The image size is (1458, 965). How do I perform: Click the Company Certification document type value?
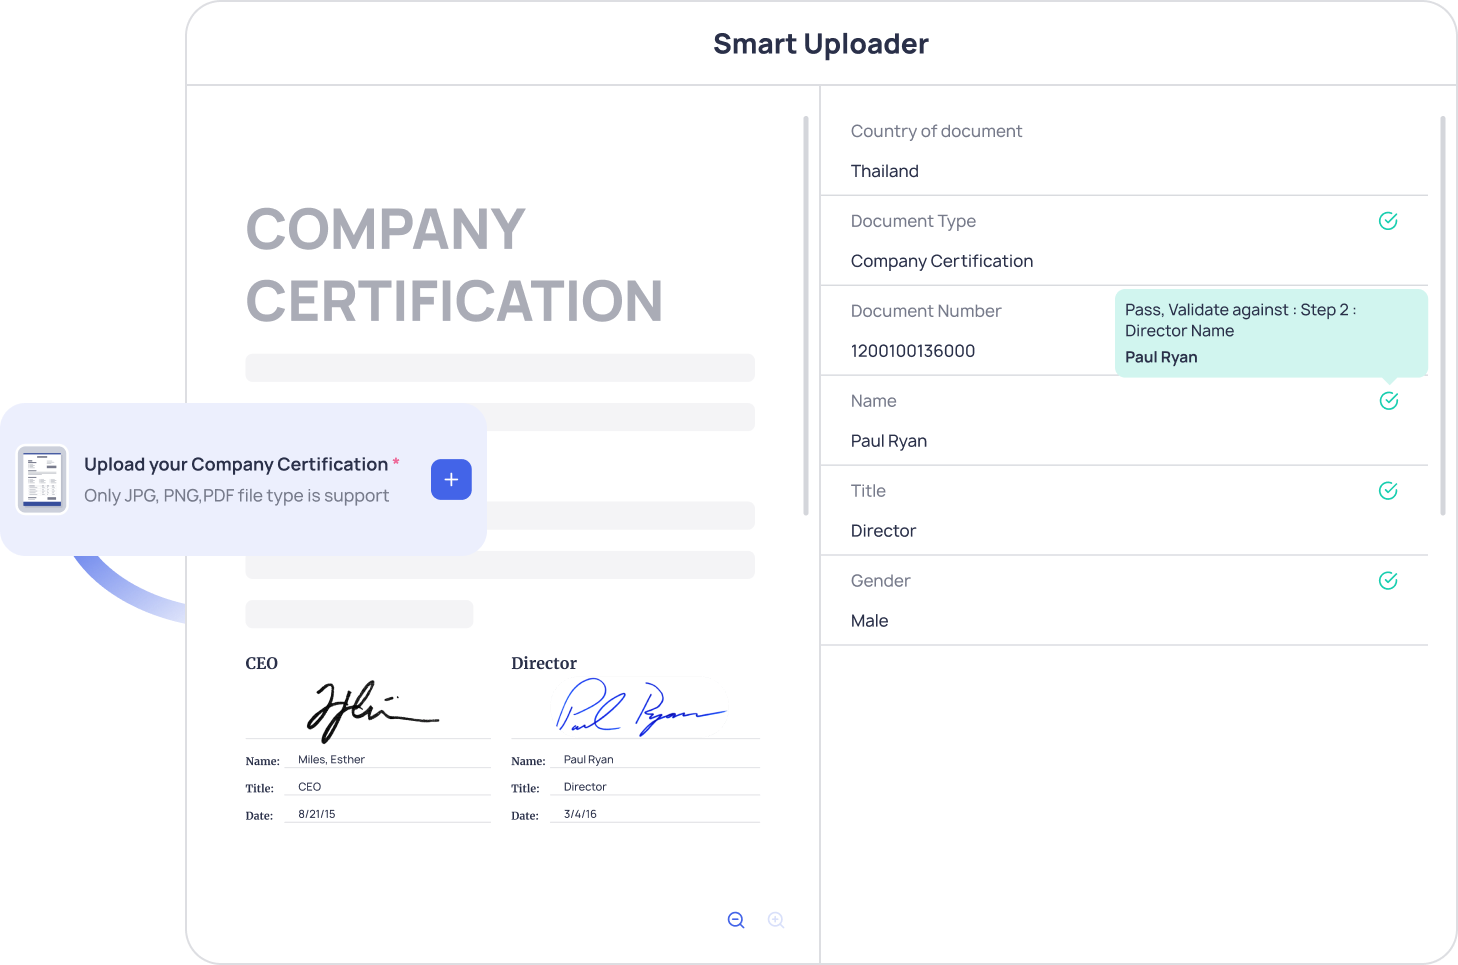[941, 261]
